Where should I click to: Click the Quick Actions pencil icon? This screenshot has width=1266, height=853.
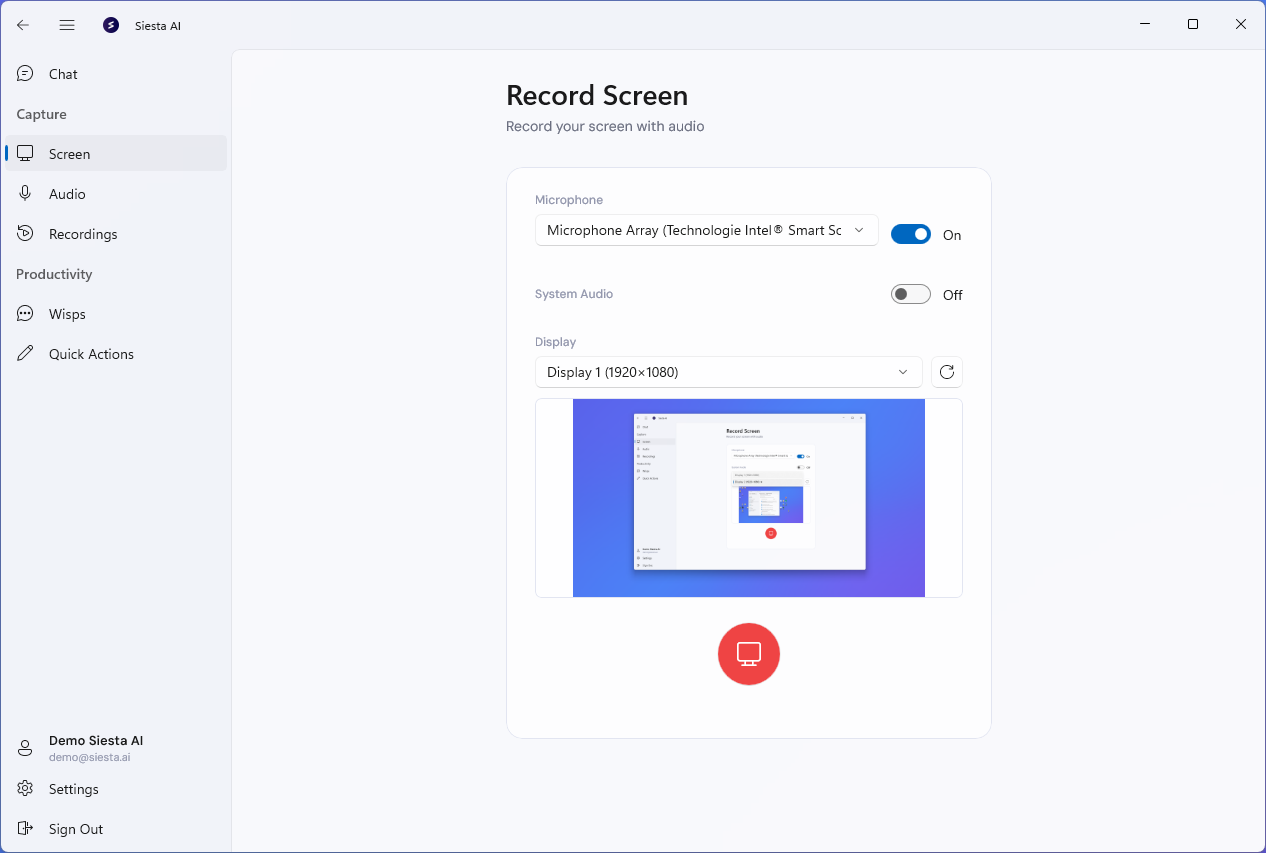pos(26,354)
